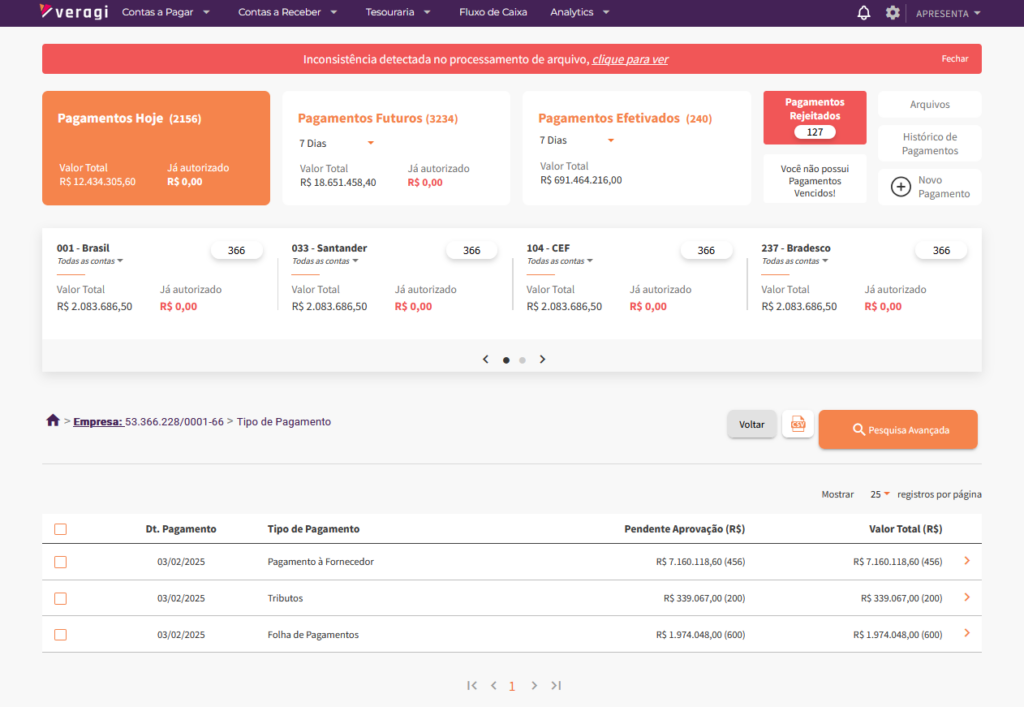Viewport: 1024px width, 707px height.
Task: Open Pagamento à Fornecedor row arrow
Action: pyautogui.click(x=966, y=561)
